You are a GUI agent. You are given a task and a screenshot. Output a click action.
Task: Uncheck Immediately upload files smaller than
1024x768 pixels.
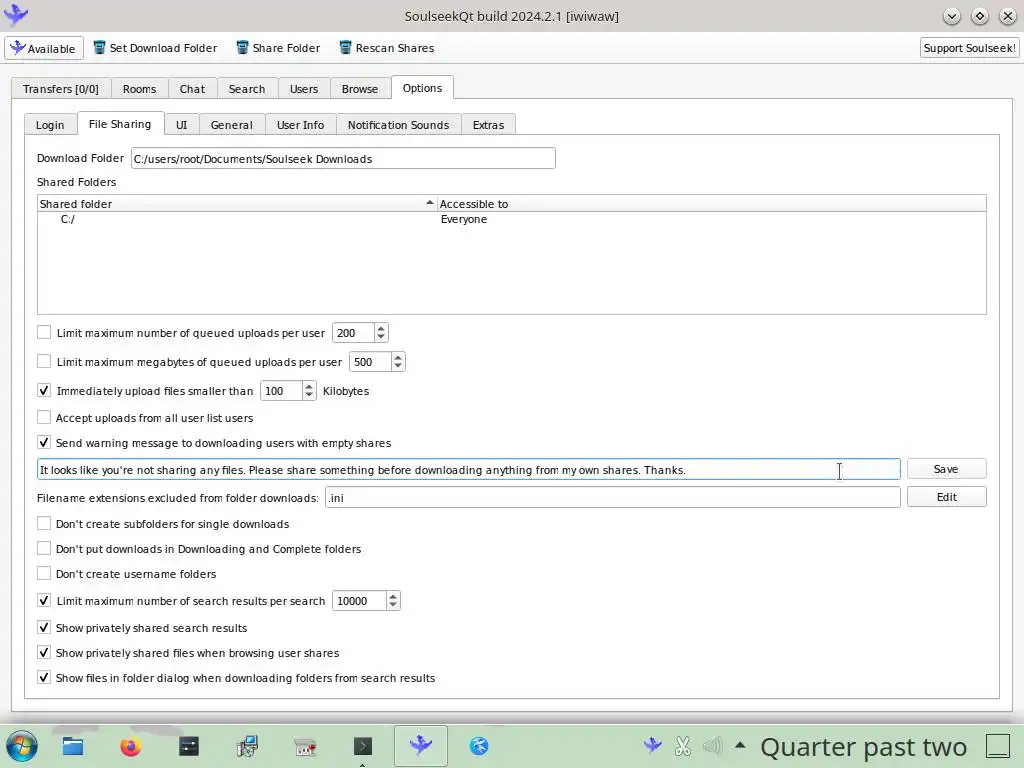point(44,391)
